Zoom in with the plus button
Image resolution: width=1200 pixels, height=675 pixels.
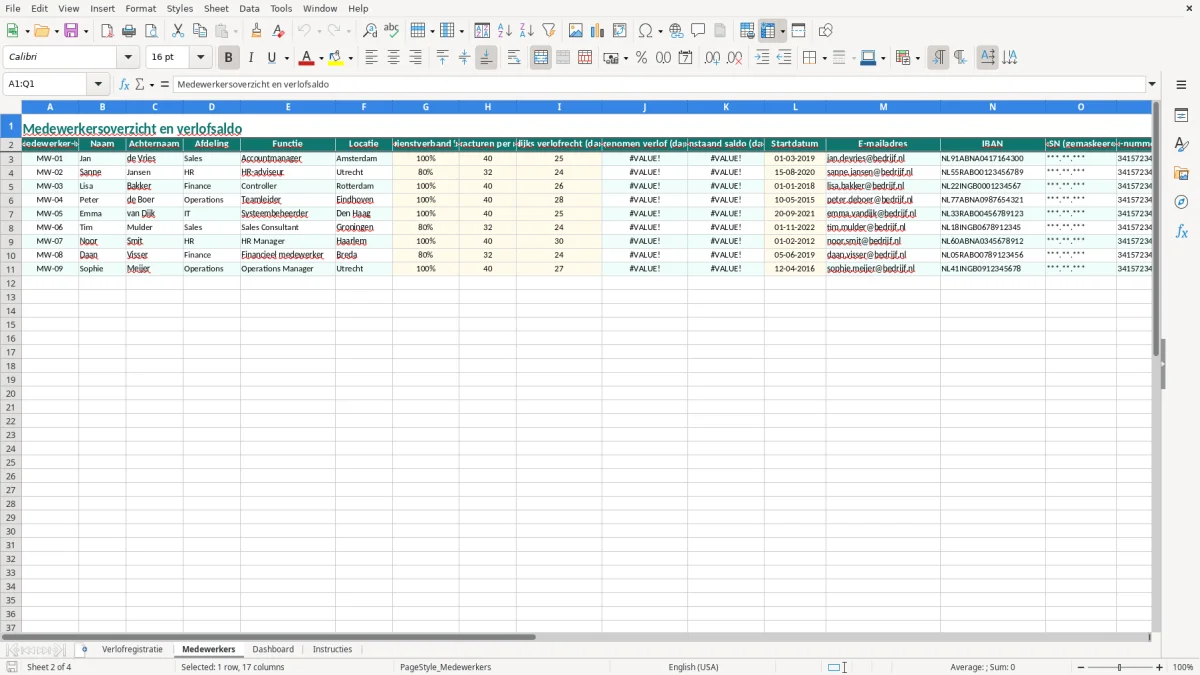click(1160, 667)
